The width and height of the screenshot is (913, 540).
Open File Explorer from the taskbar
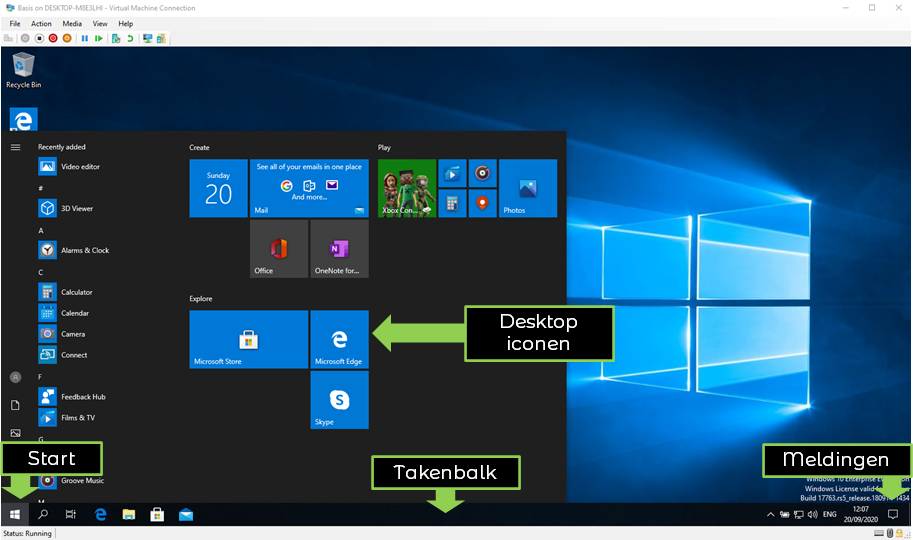coord(129,514)
